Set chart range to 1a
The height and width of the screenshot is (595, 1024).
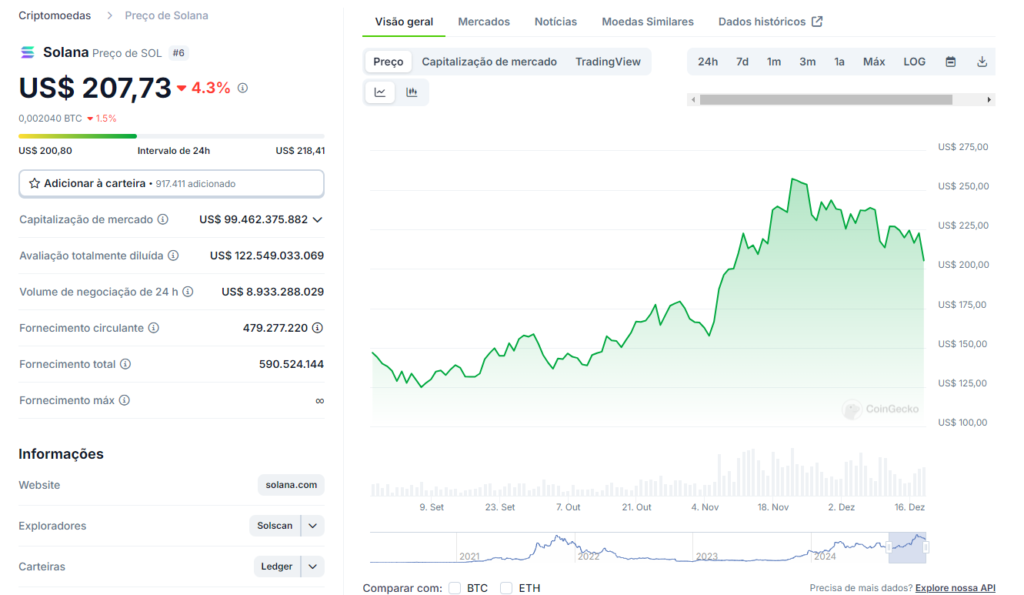839,61
